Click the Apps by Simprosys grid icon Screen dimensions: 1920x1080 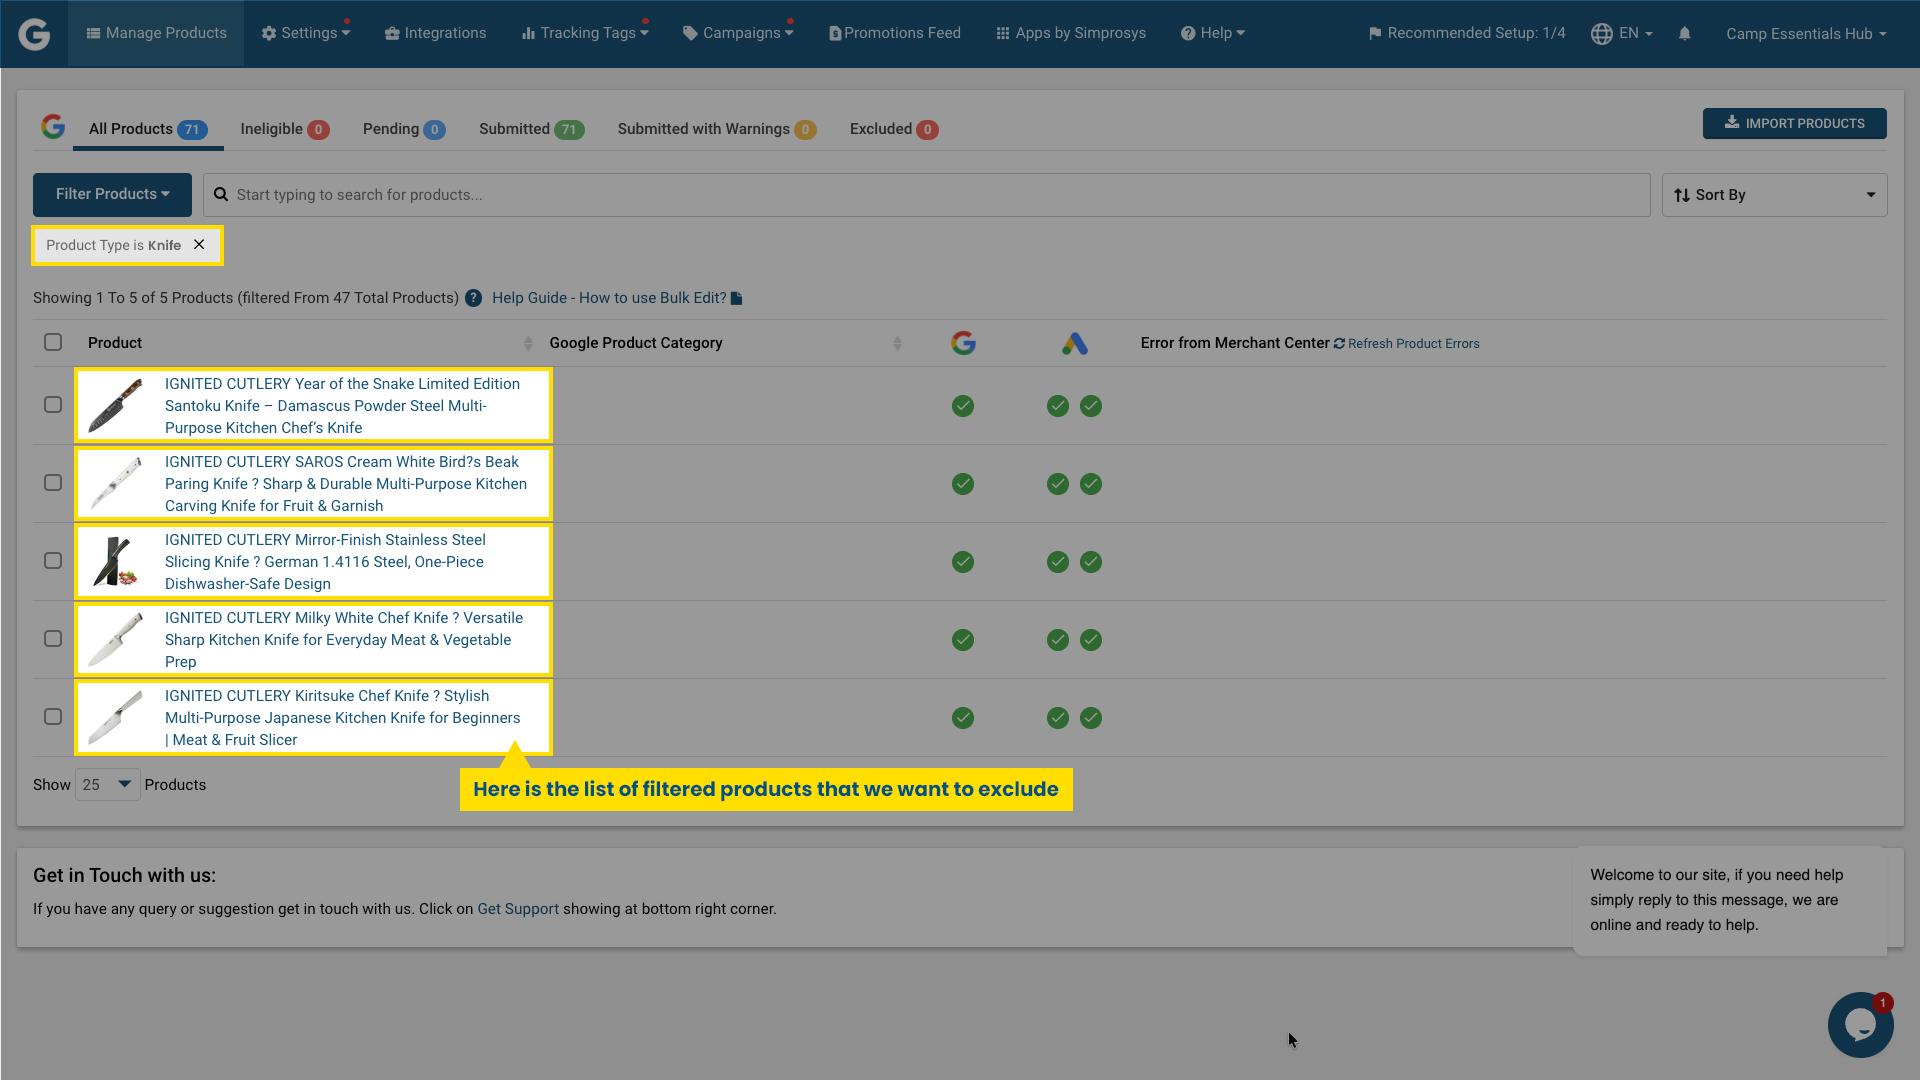pyautogui.click(x=1002, y=32)
